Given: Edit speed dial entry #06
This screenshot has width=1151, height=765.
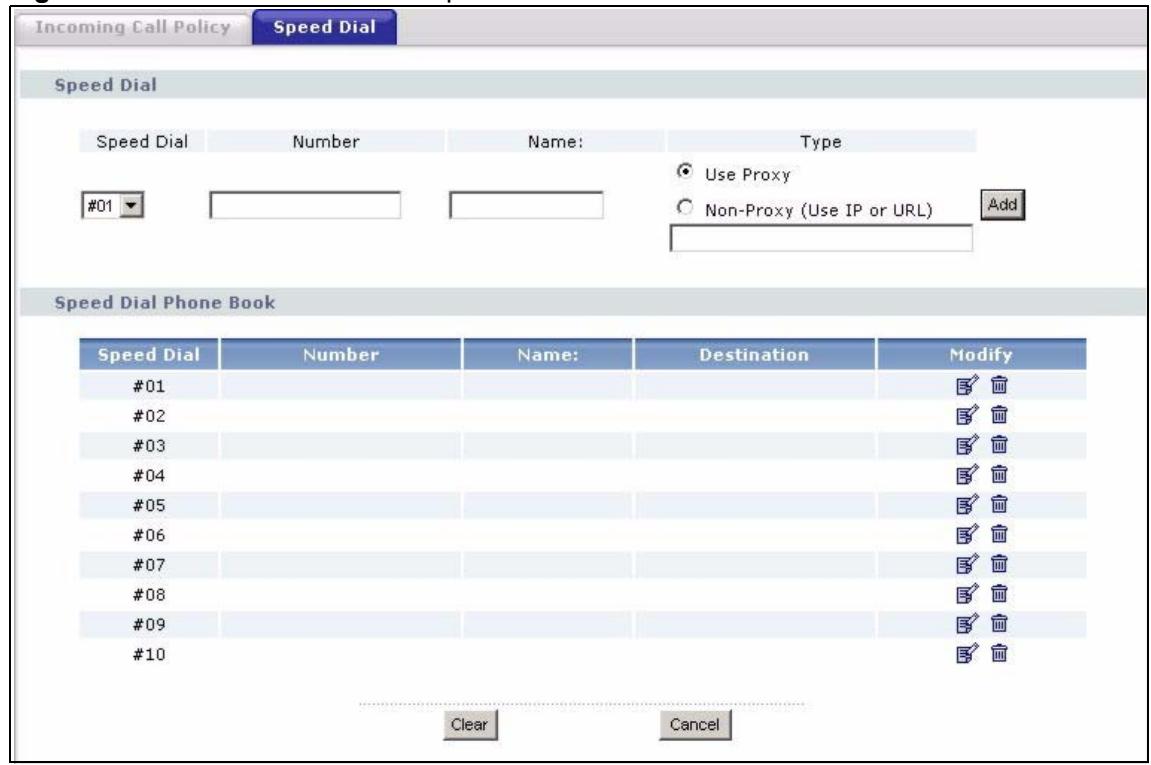Looking at the screenshot, I should tap(967, 534).
